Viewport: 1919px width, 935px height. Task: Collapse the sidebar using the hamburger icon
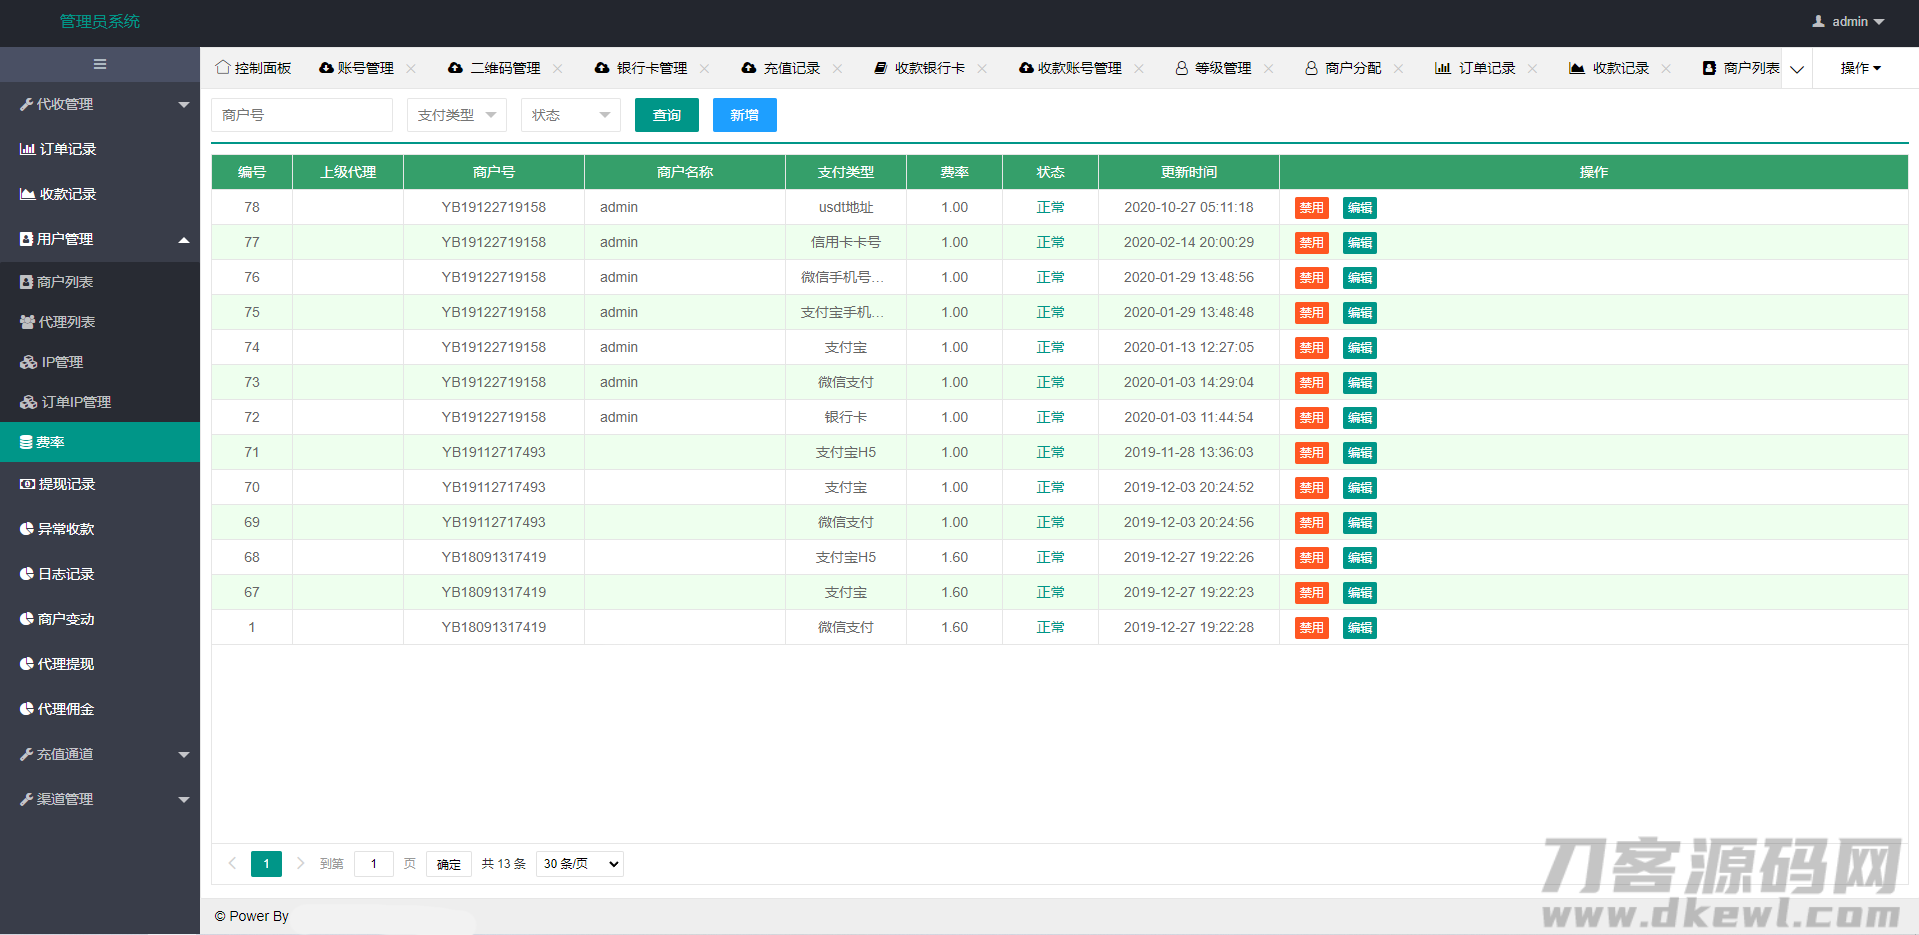100,64
